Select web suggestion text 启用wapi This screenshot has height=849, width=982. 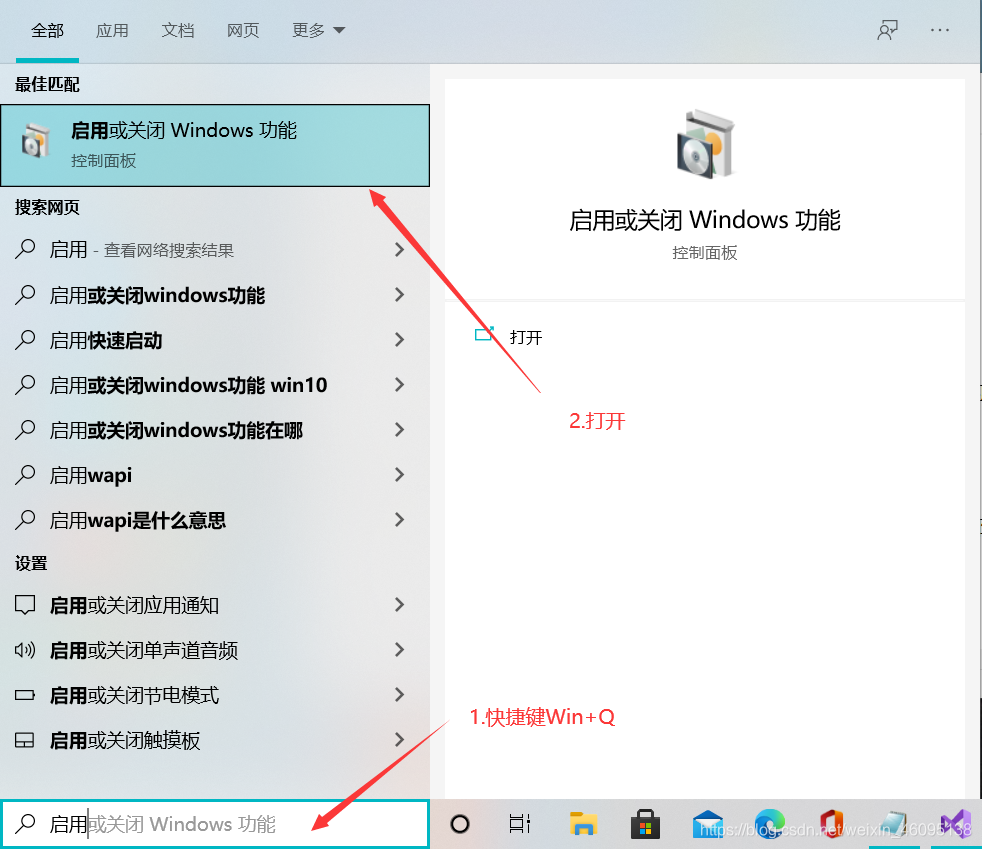(x=91, y=476)
